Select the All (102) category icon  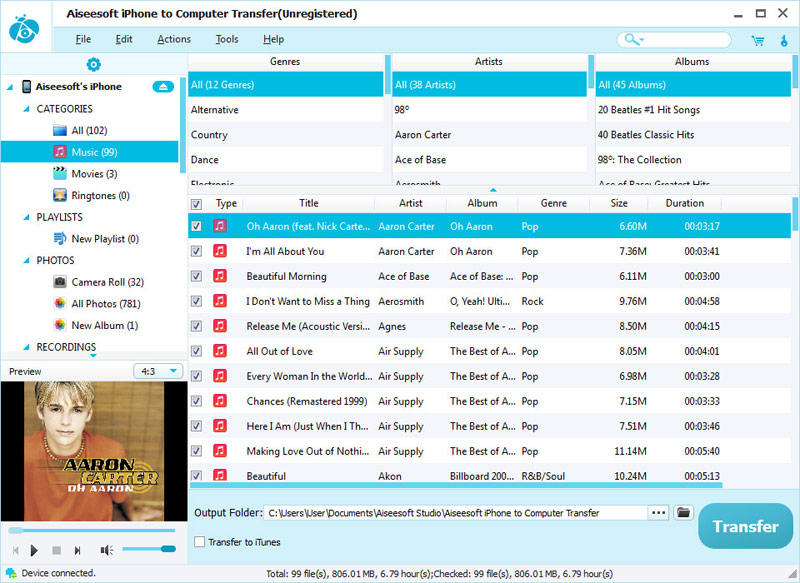[60, 131]
